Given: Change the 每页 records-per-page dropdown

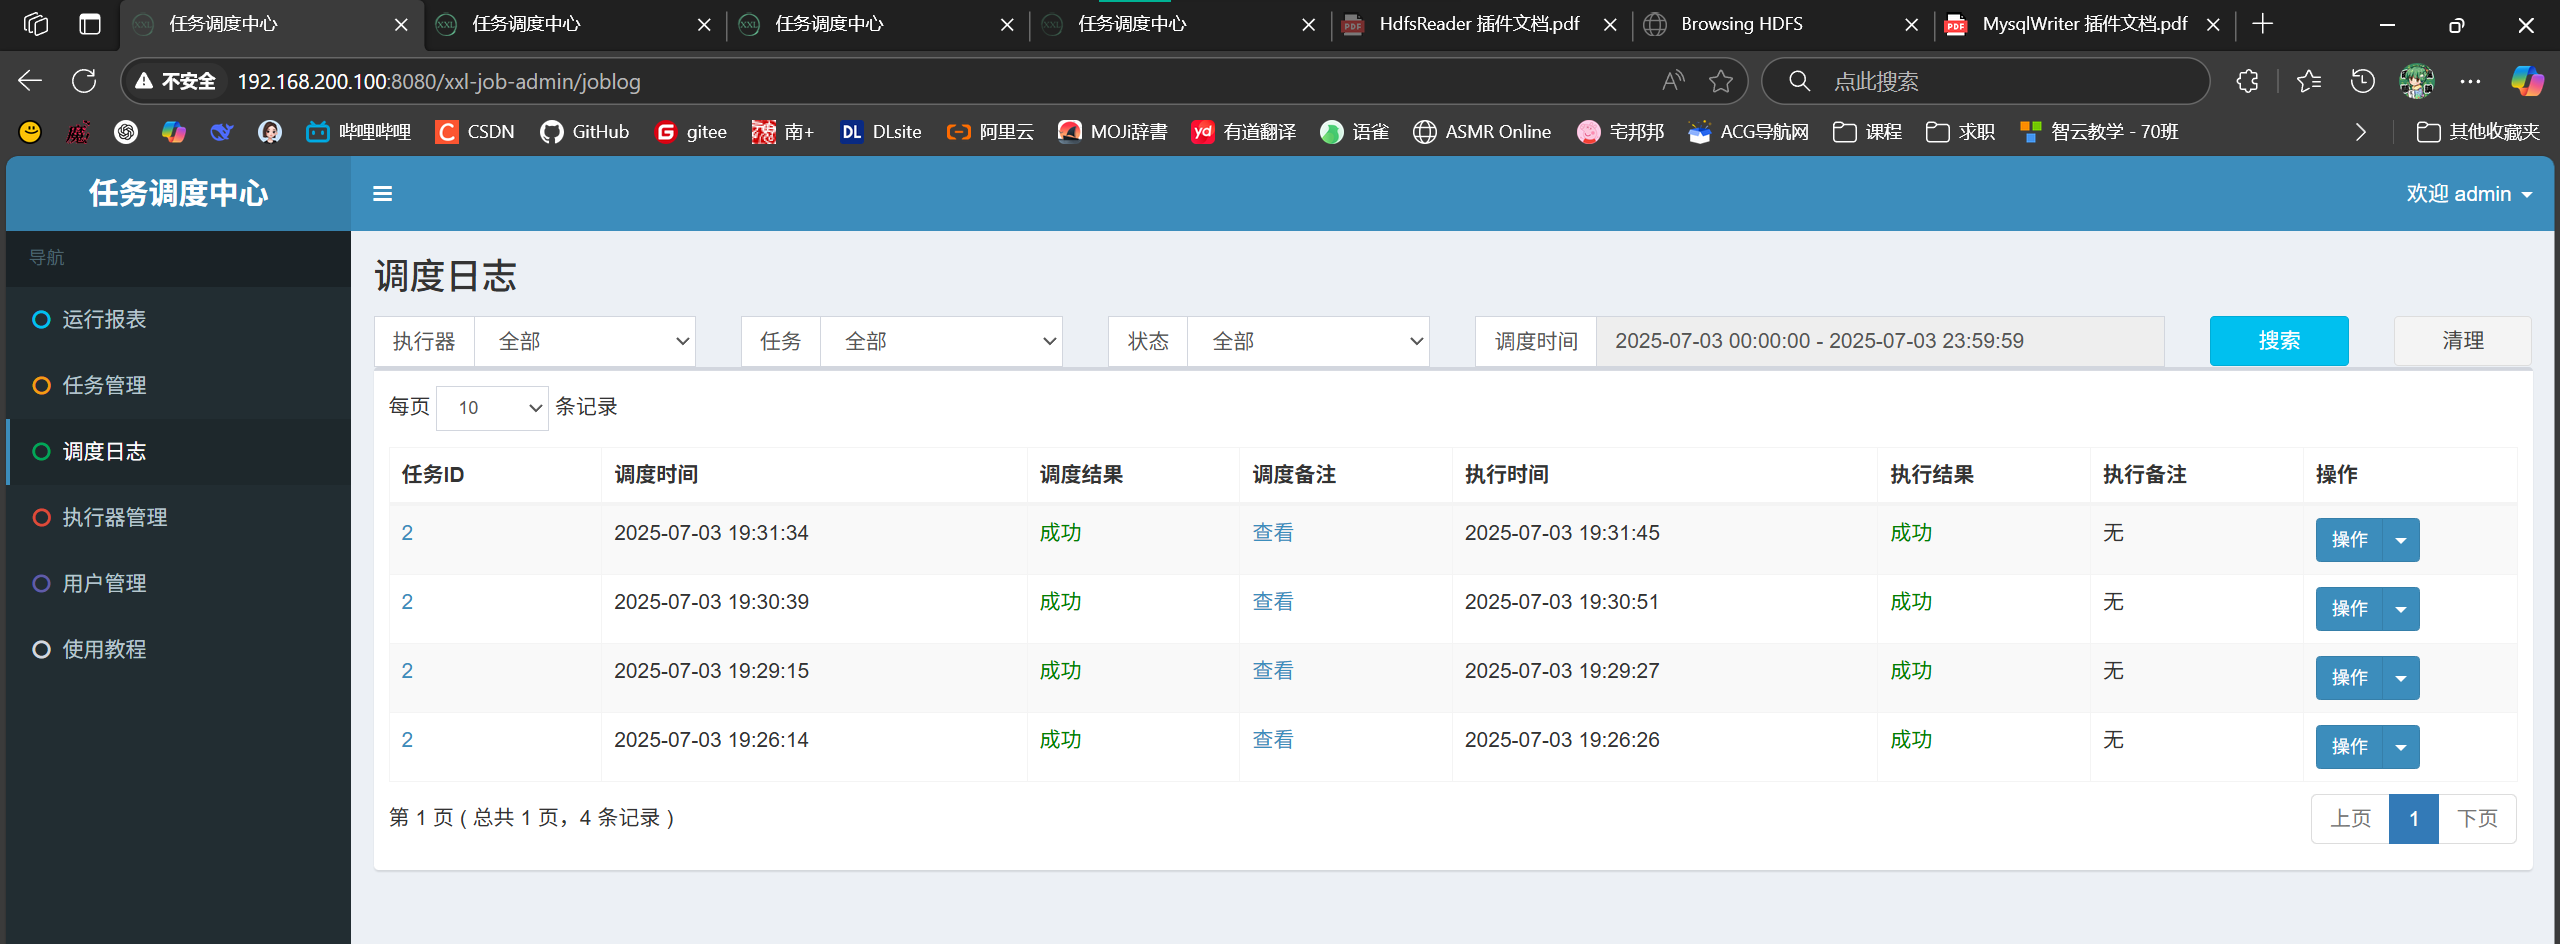Looking at the screenshot, I should click(x=492, y=407).
